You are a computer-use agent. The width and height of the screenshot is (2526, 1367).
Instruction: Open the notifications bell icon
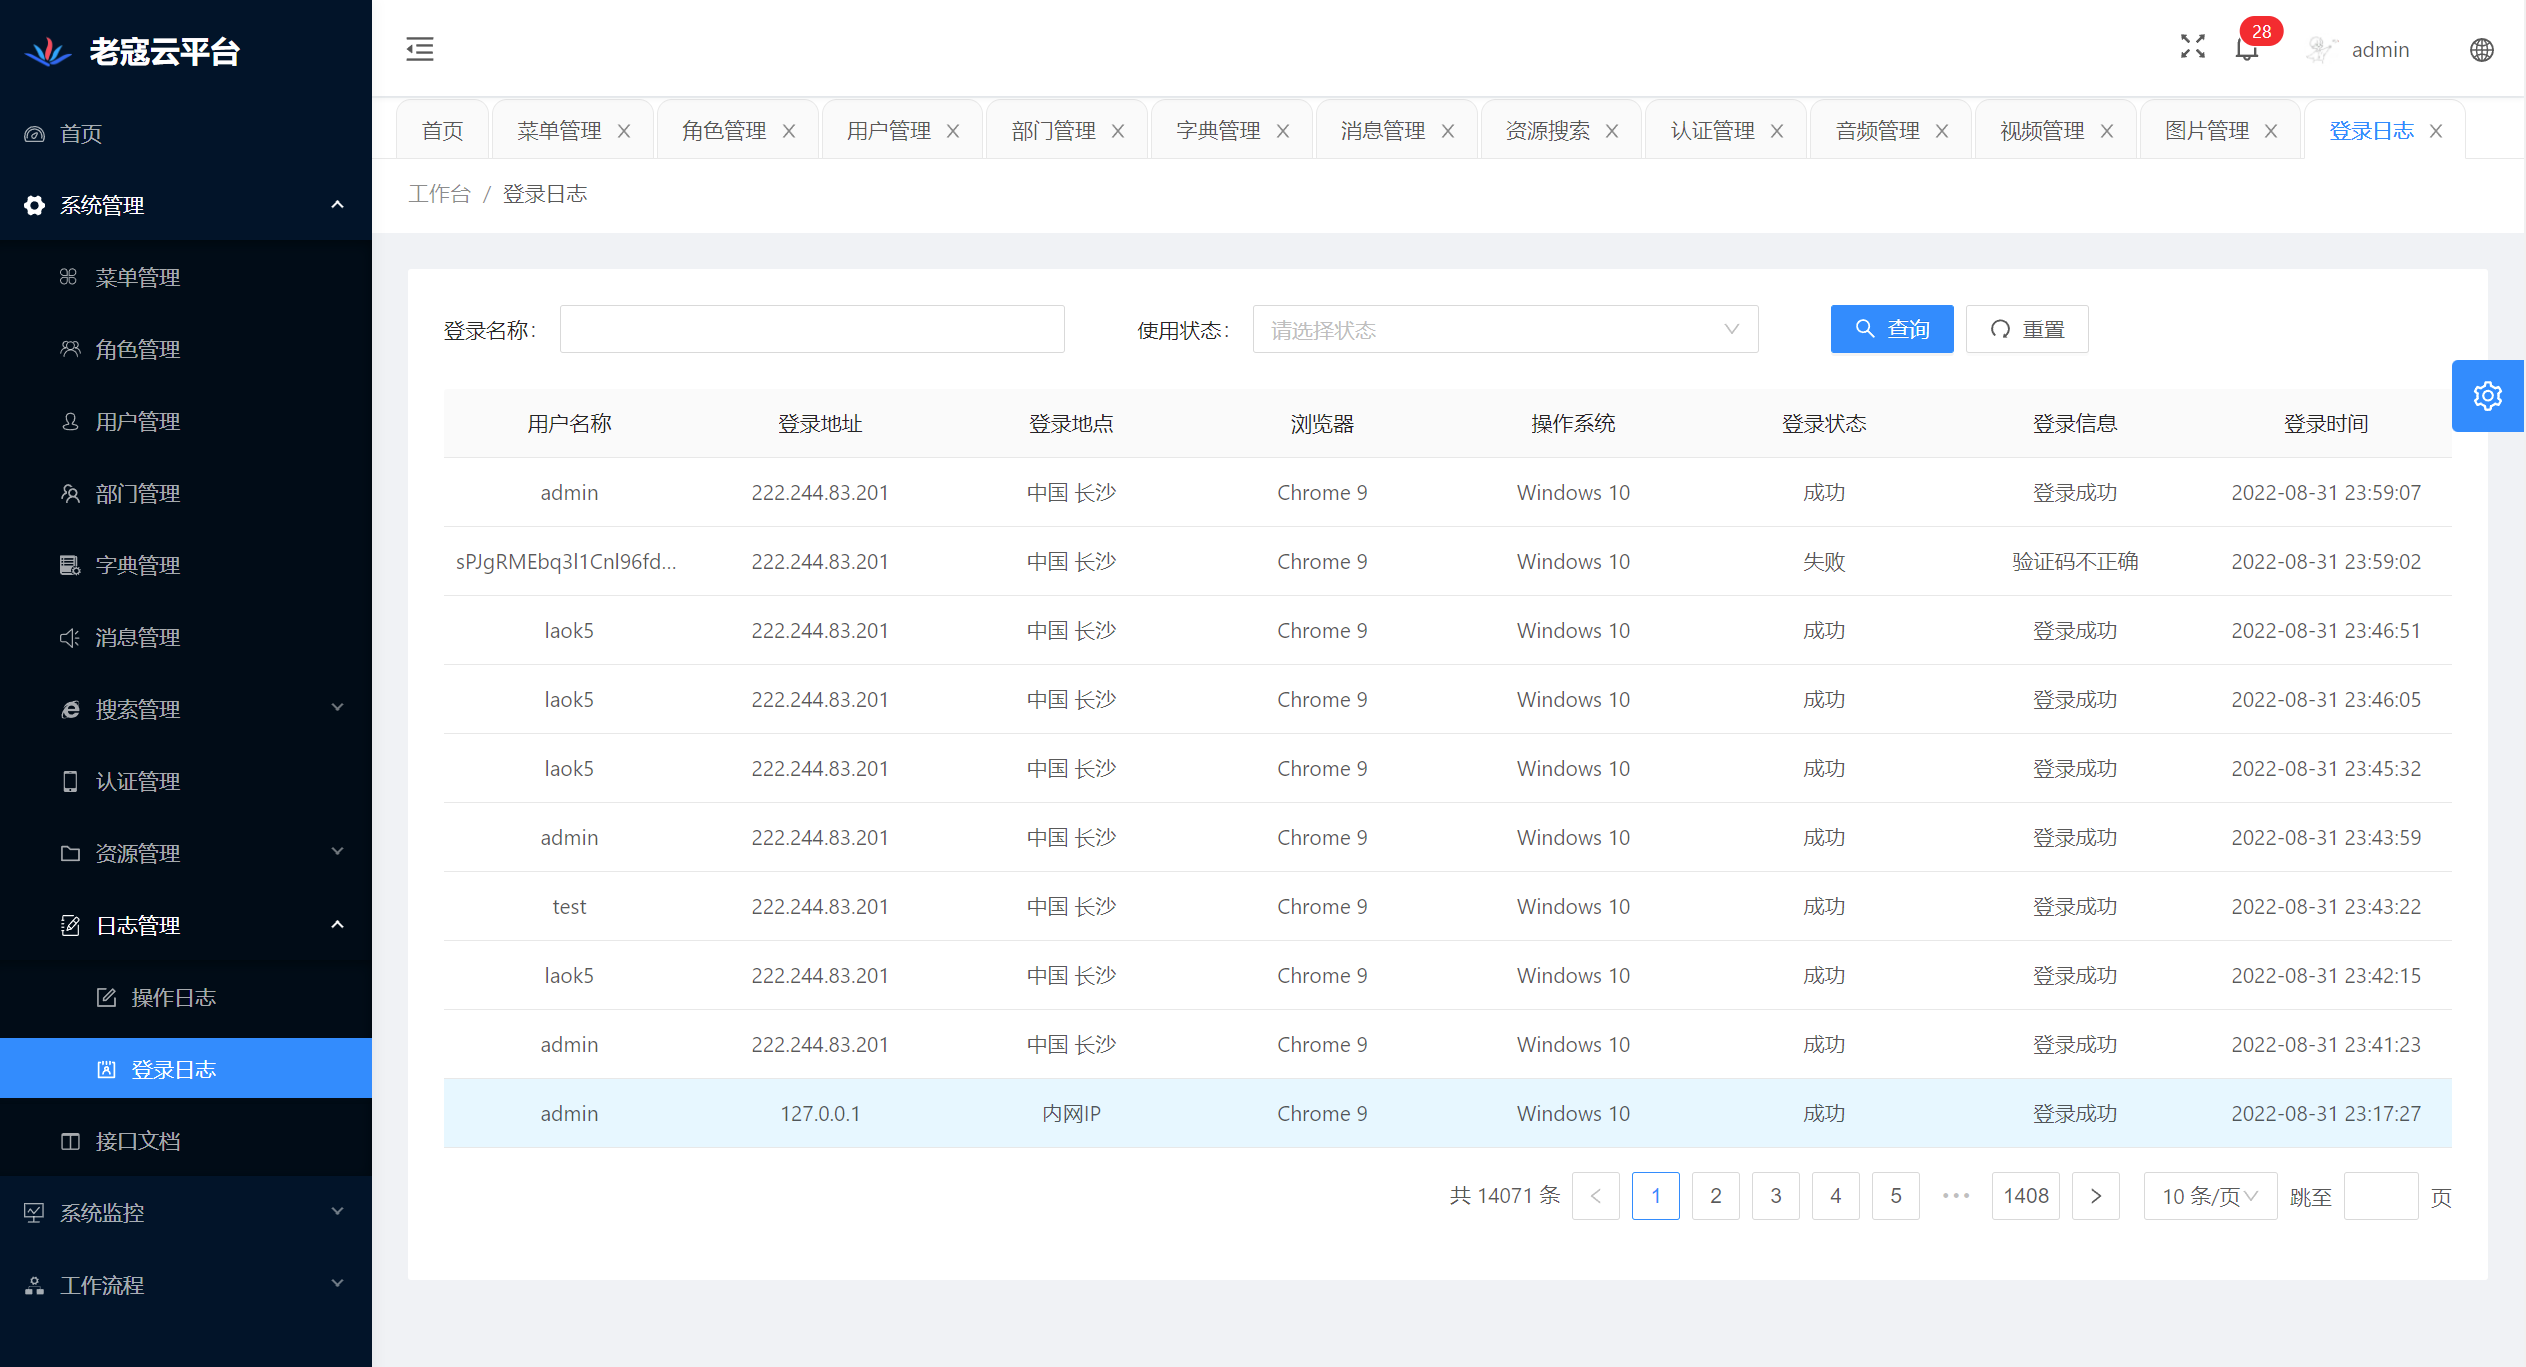tap(2246, 49)
